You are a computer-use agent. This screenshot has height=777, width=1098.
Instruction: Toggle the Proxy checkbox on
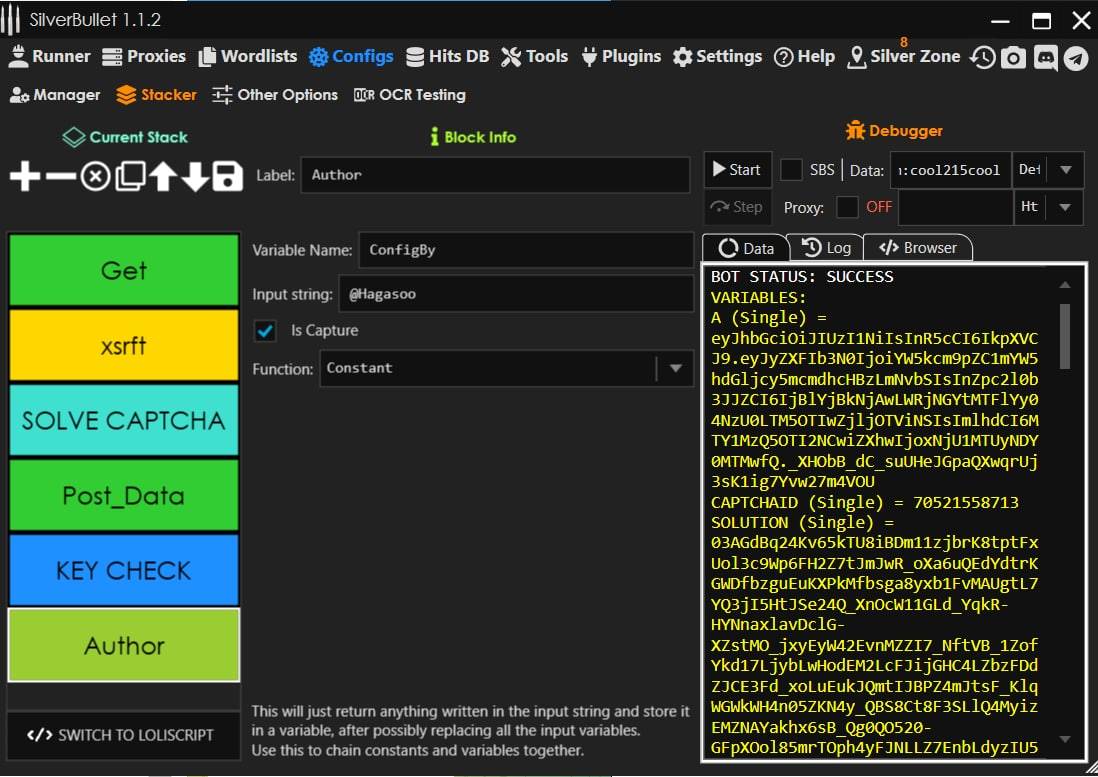coord(847,207)
